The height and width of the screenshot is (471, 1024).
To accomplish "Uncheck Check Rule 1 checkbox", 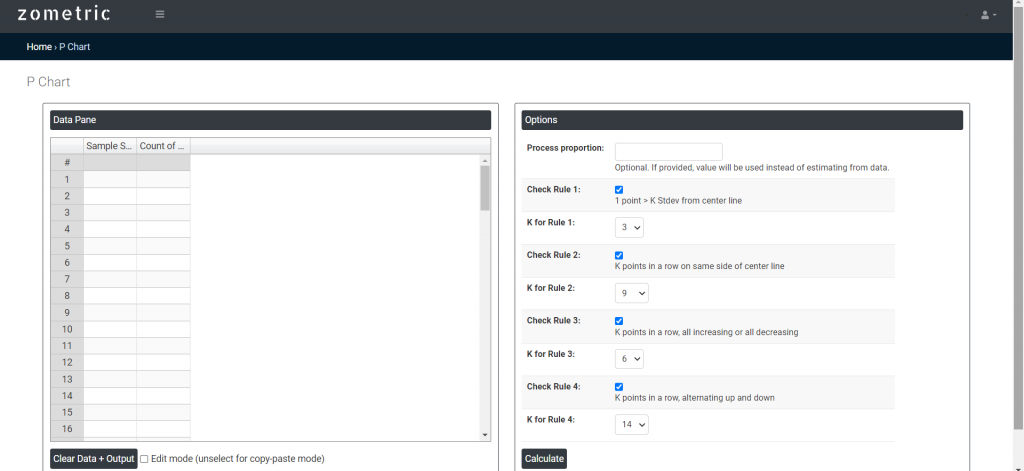I will tap(619, 189).
